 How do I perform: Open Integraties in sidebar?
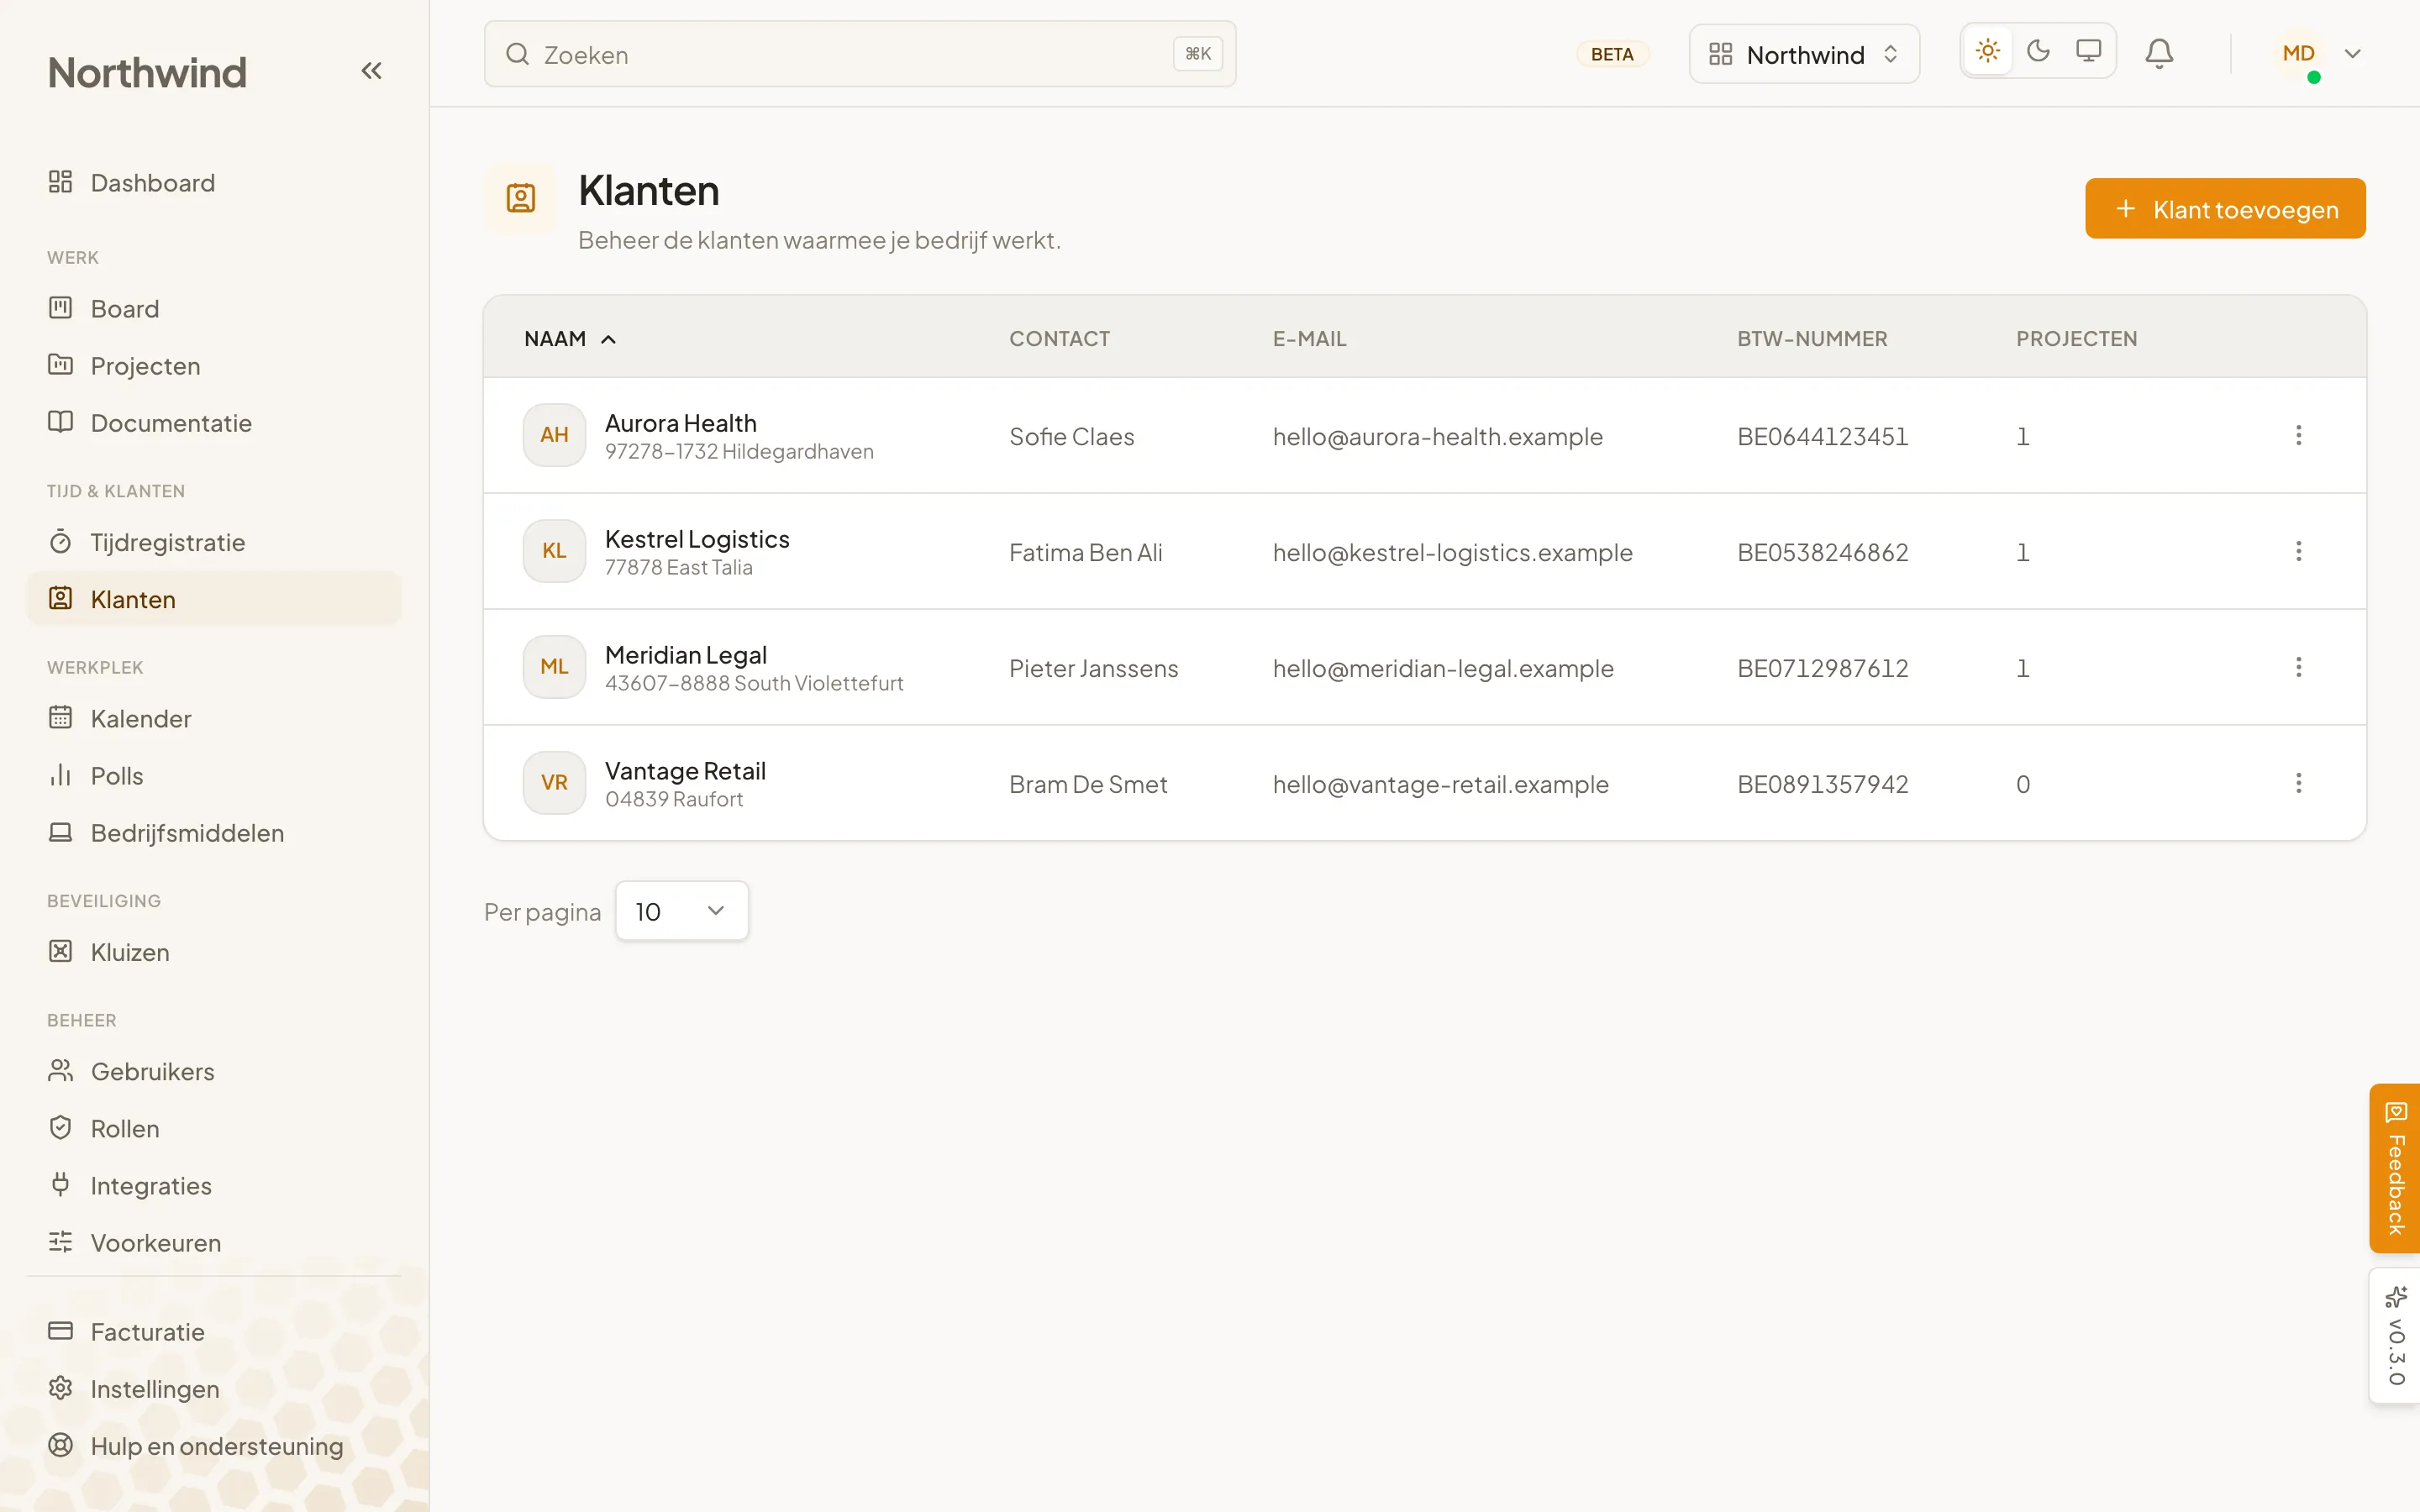coord(214,1185)
